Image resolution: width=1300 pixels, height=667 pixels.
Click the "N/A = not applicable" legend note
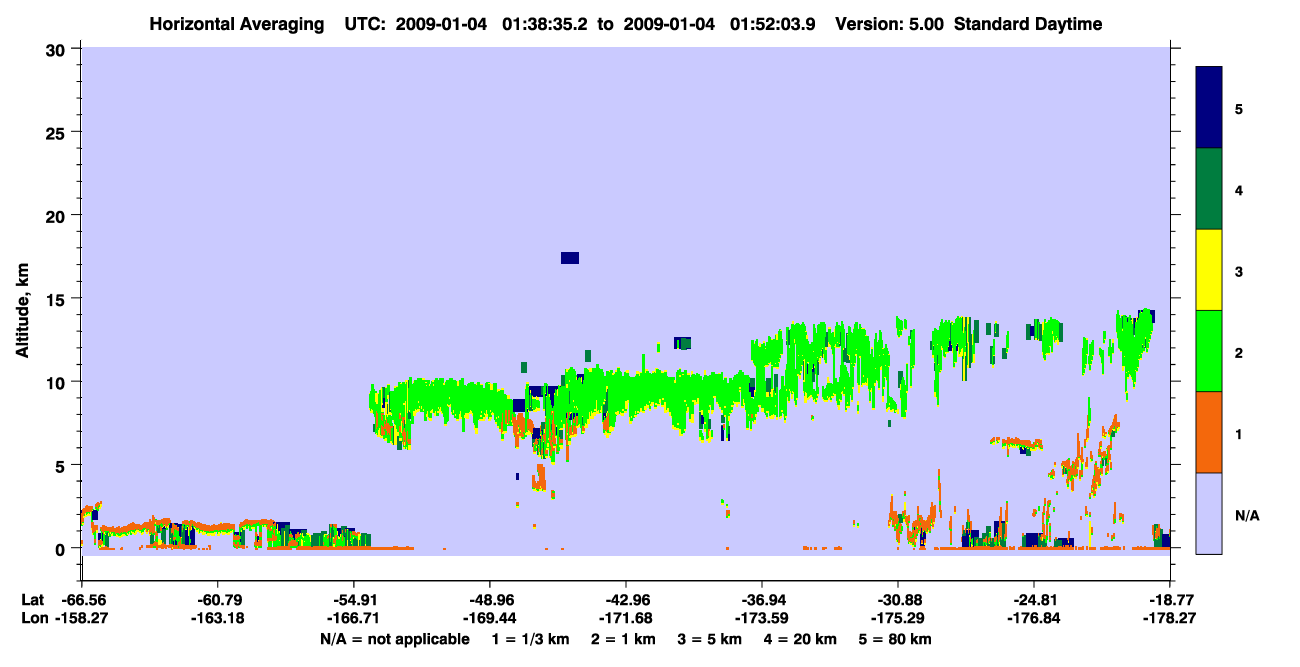(x=394, y=638)
